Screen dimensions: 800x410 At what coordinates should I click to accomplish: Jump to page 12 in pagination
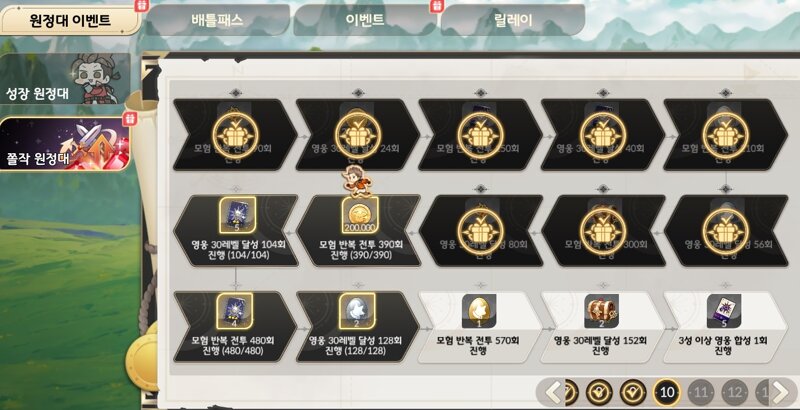pos(734,393)
